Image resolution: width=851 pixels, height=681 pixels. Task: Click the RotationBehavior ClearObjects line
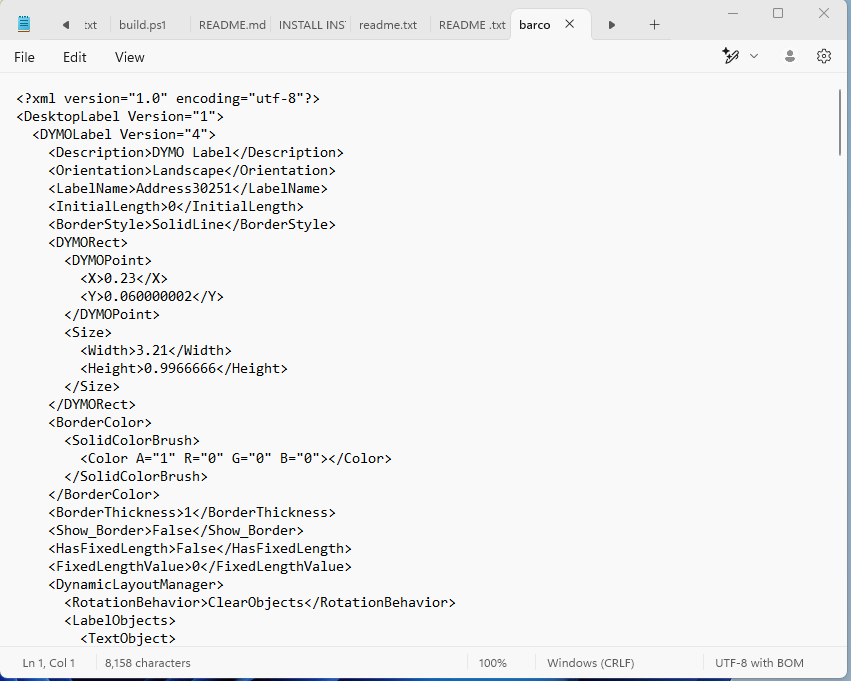260,602
